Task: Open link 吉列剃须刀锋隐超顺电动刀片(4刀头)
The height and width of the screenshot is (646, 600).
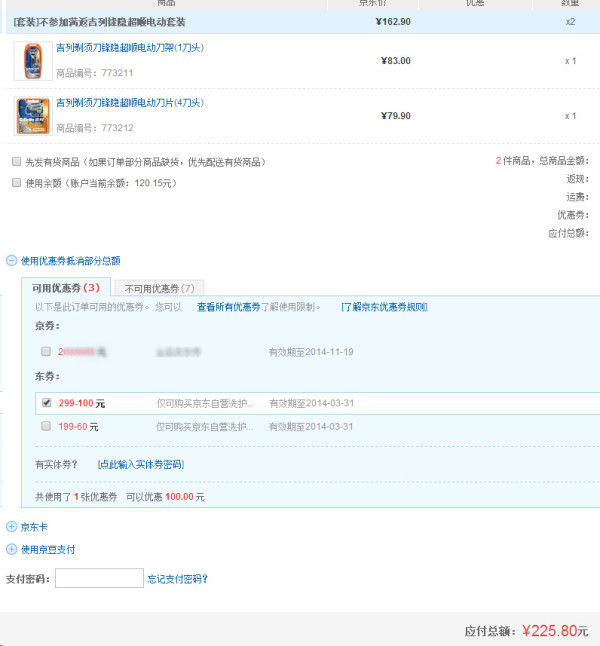Action: 130,103
